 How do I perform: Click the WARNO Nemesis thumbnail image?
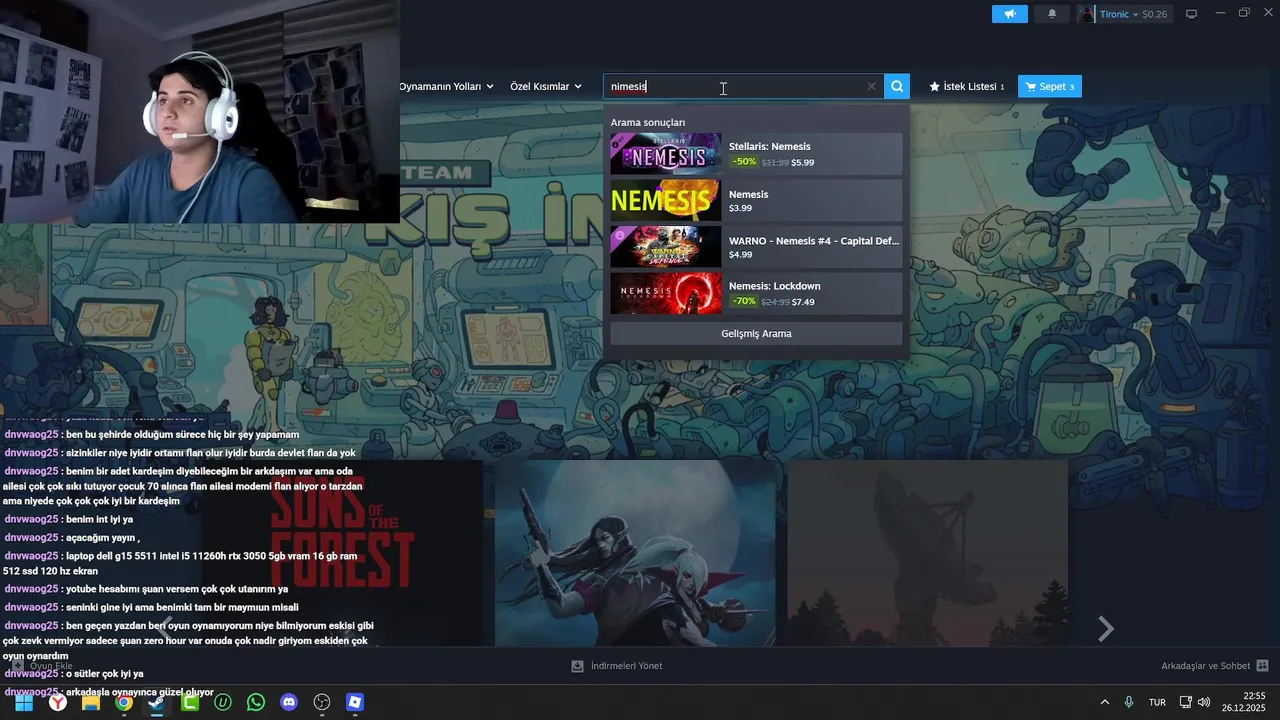click(x=666, y=247)
